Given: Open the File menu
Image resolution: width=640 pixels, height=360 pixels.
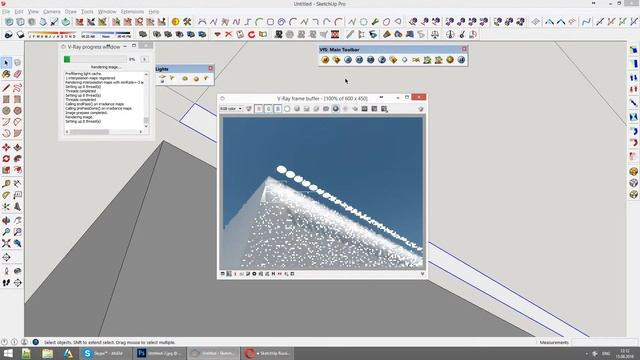Looking at the screenshot, I should coord(6,12).
